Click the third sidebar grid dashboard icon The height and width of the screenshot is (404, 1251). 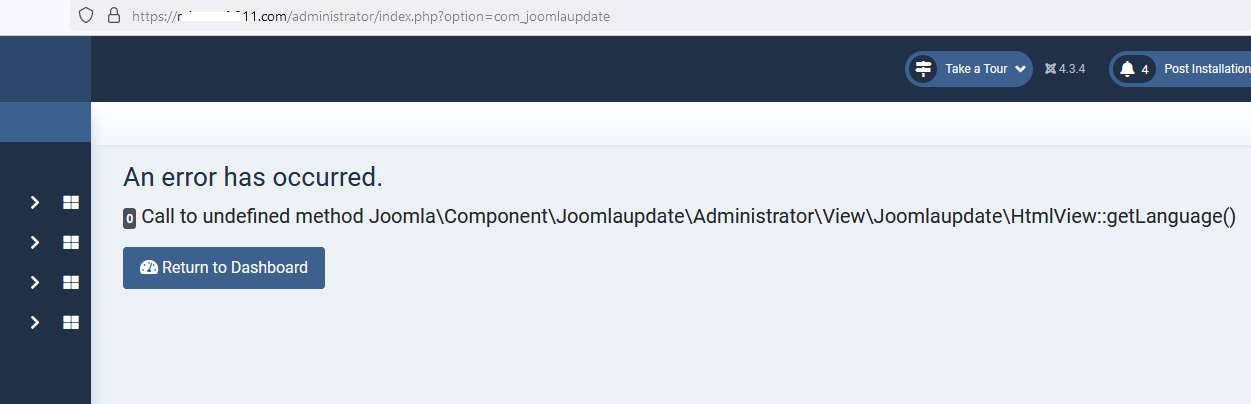(x=71, y=282)
